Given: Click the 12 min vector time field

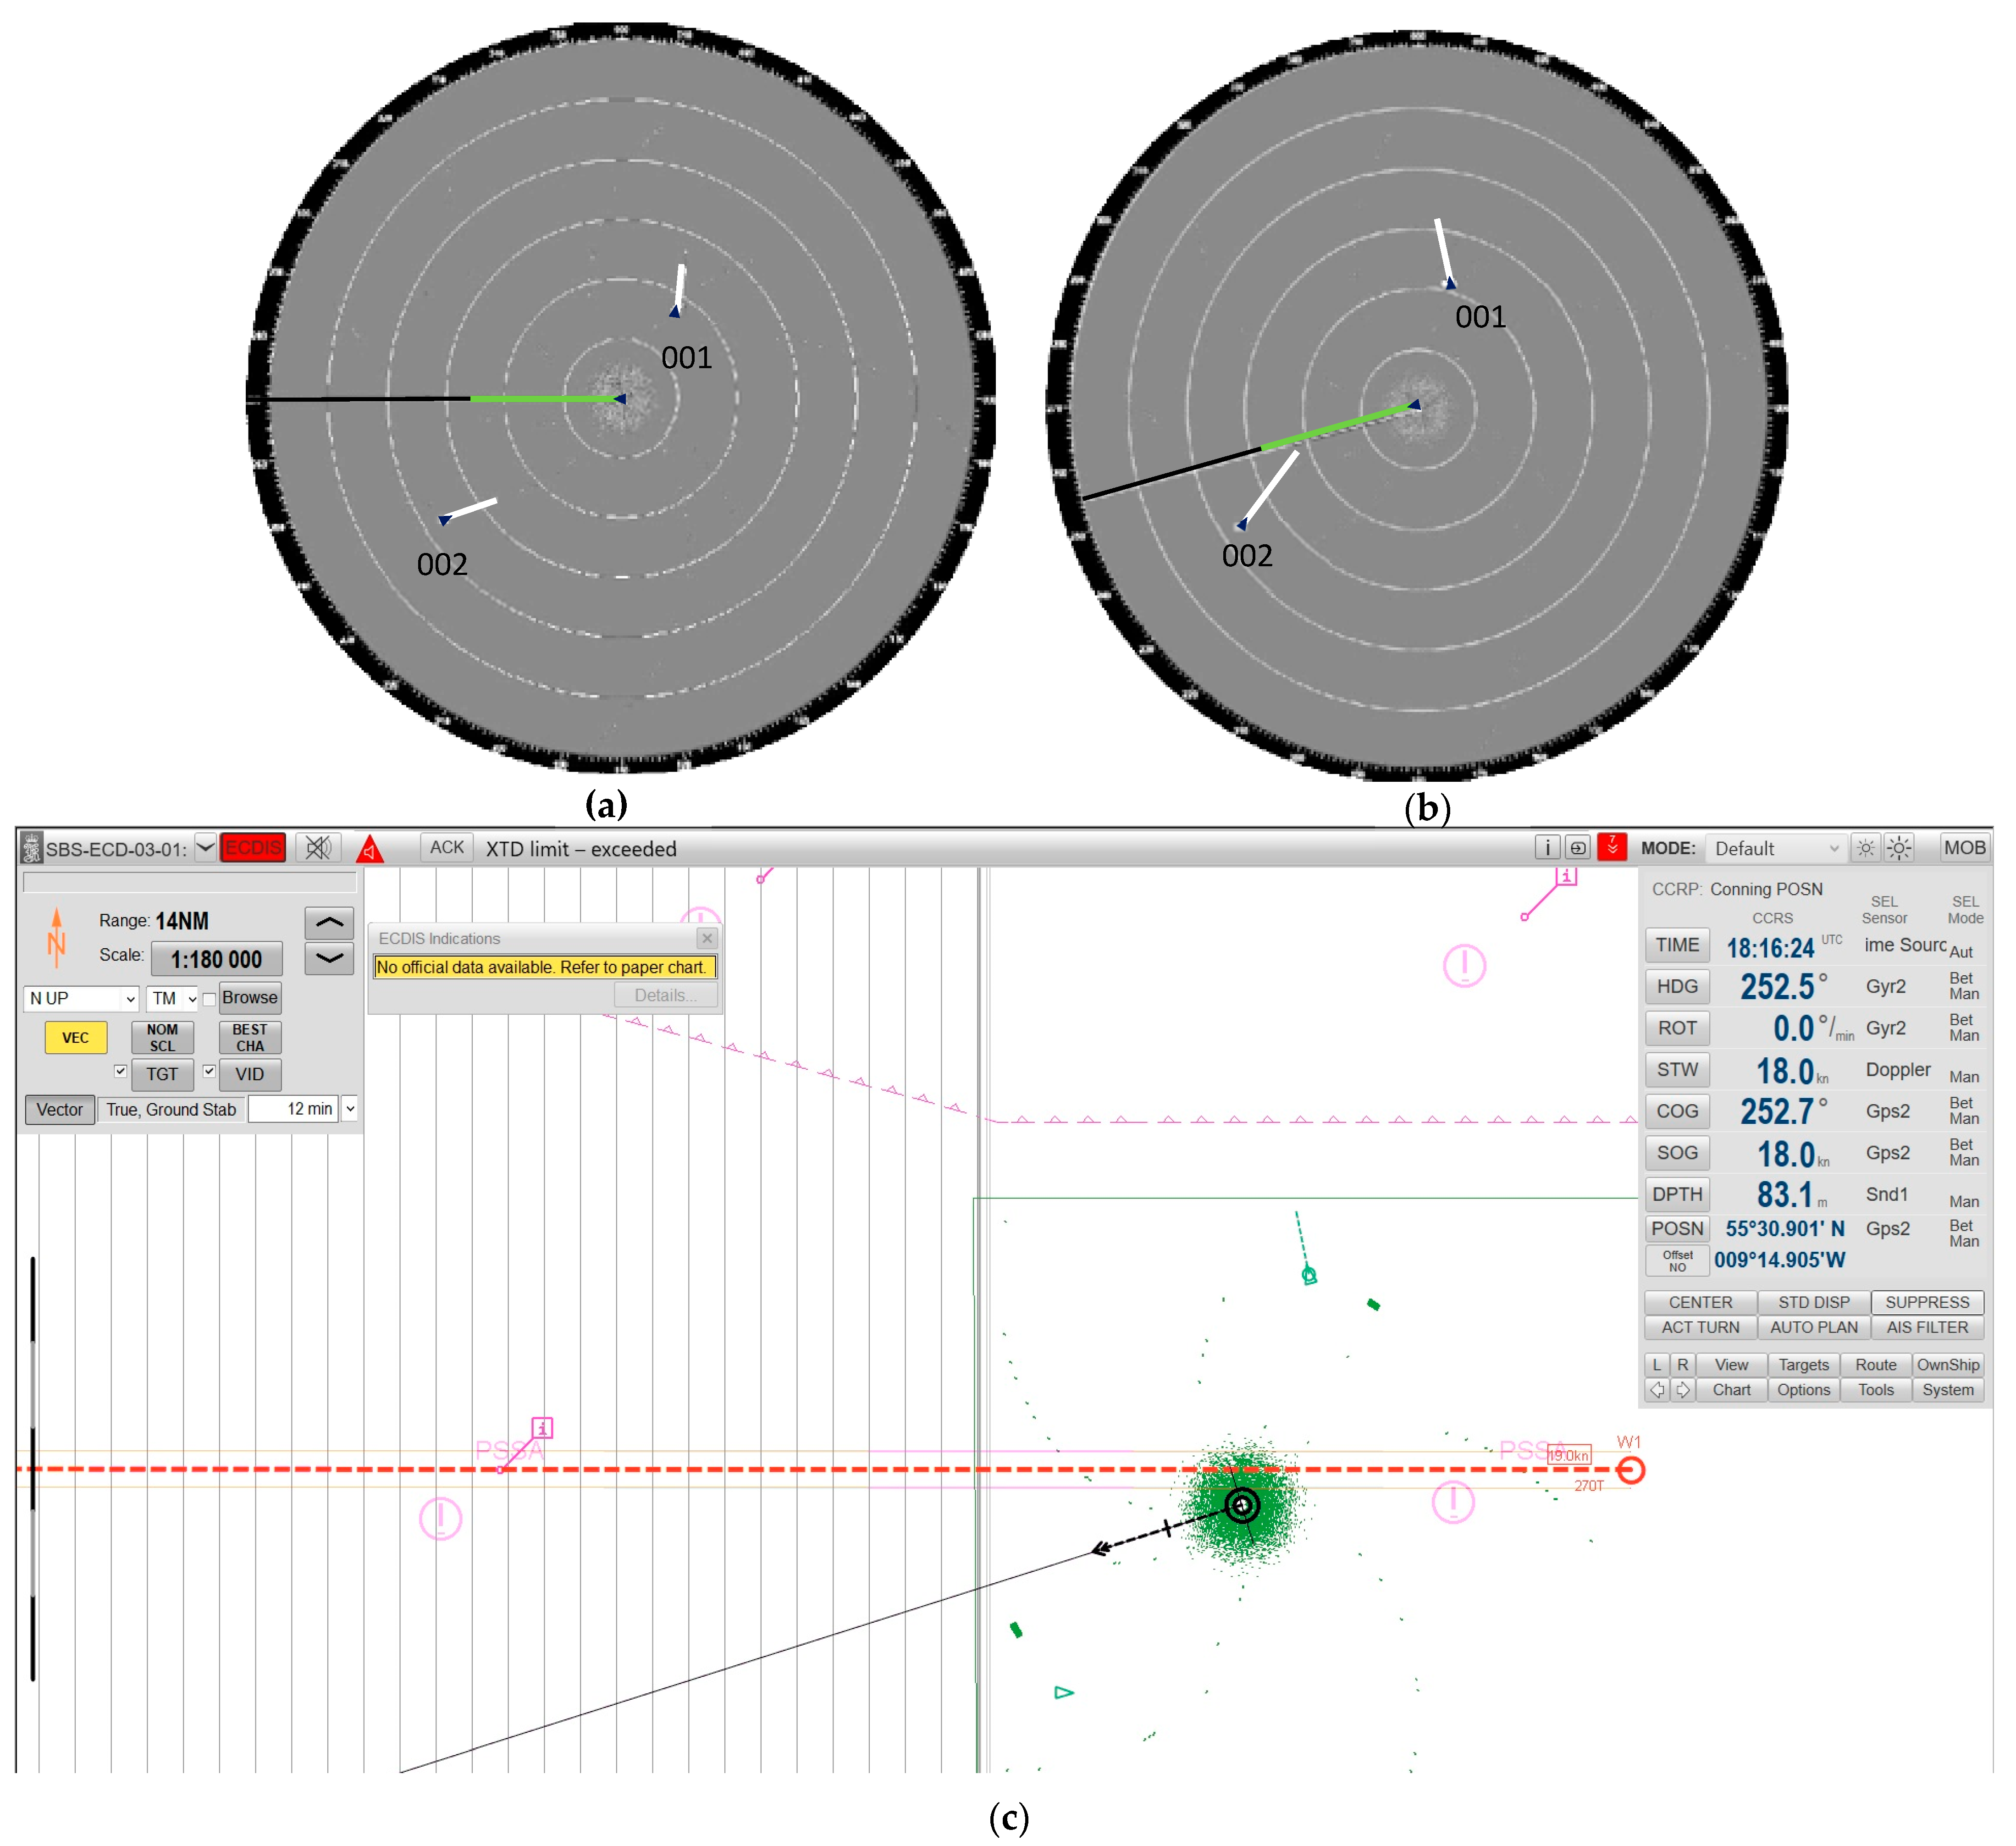Looking at the screenshot, I should click(293, 1109).
